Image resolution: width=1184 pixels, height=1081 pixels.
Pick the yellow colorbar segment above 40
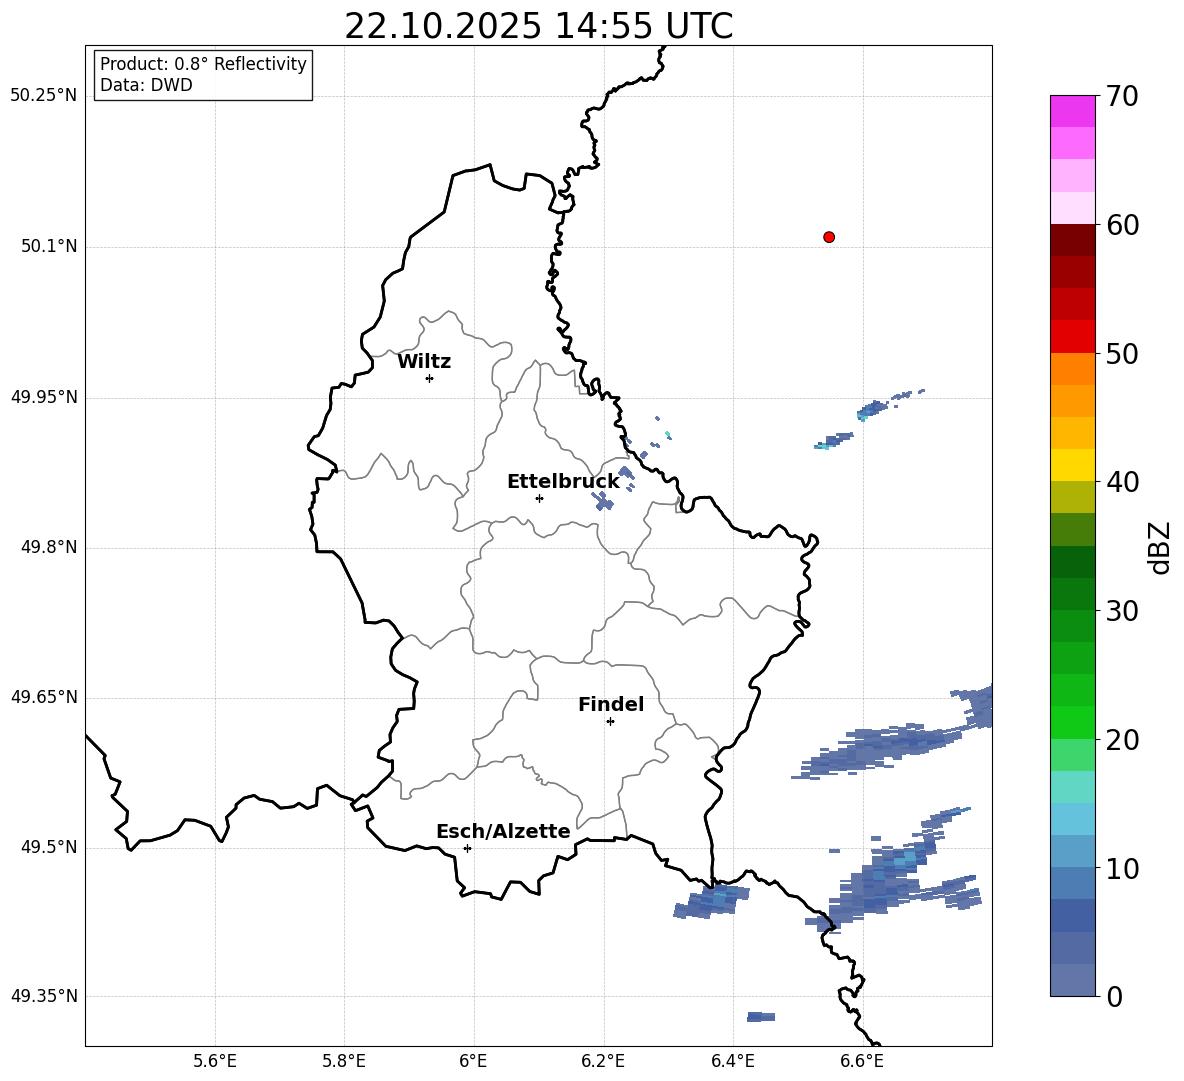point(1072,465)
